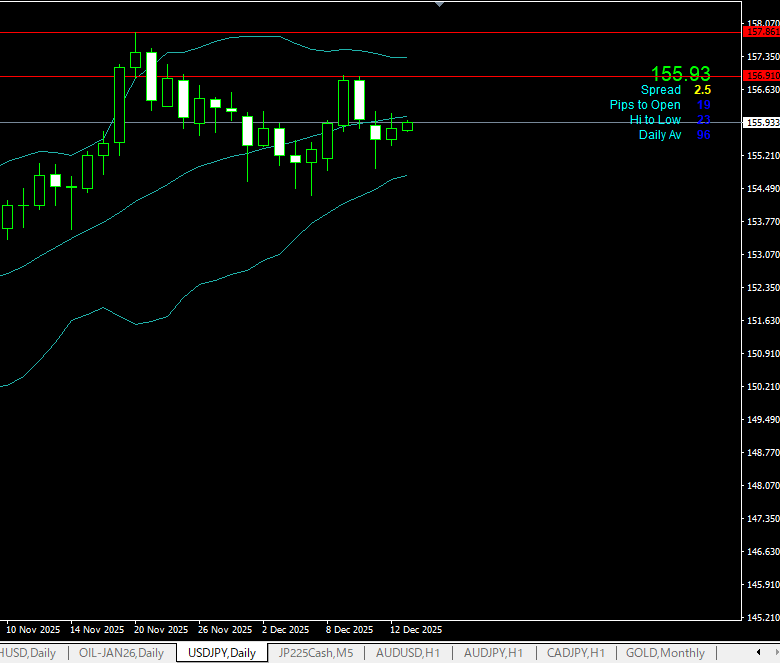Open the JP225Cash,M5 chart tab
The height and width of the screenshot is (664, 780).
[315, 653]
